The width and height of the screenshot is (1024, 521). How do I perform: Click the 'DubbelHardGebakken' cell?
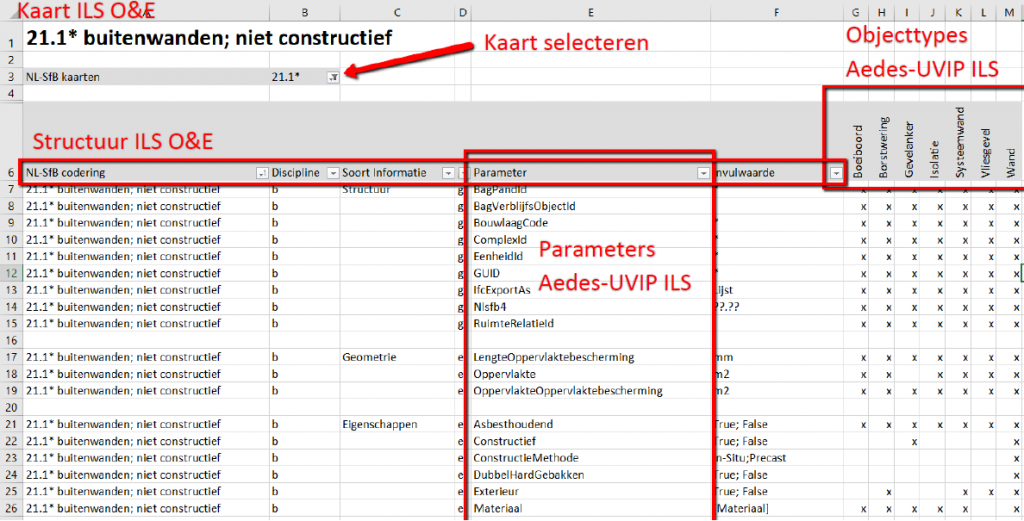point(590,475)
